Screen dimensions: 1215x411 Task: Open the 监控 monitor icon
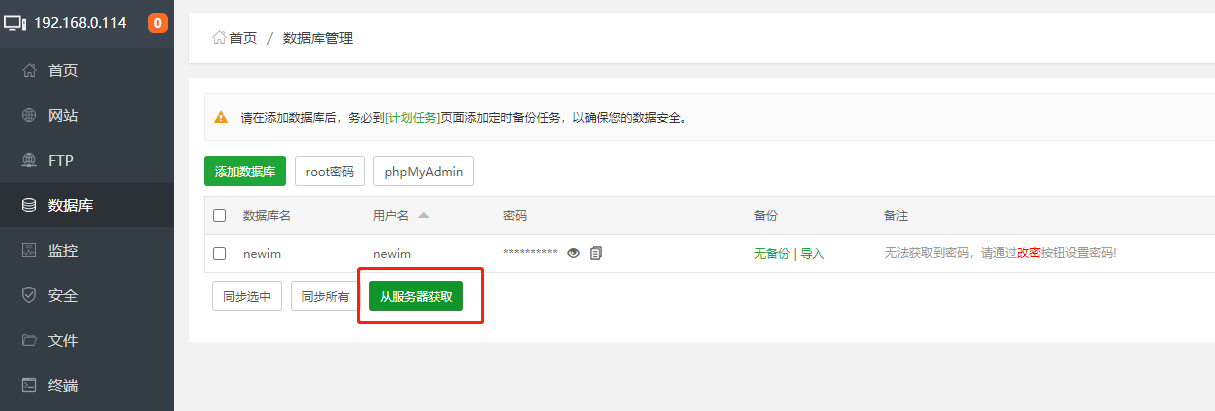click(29, 250)
